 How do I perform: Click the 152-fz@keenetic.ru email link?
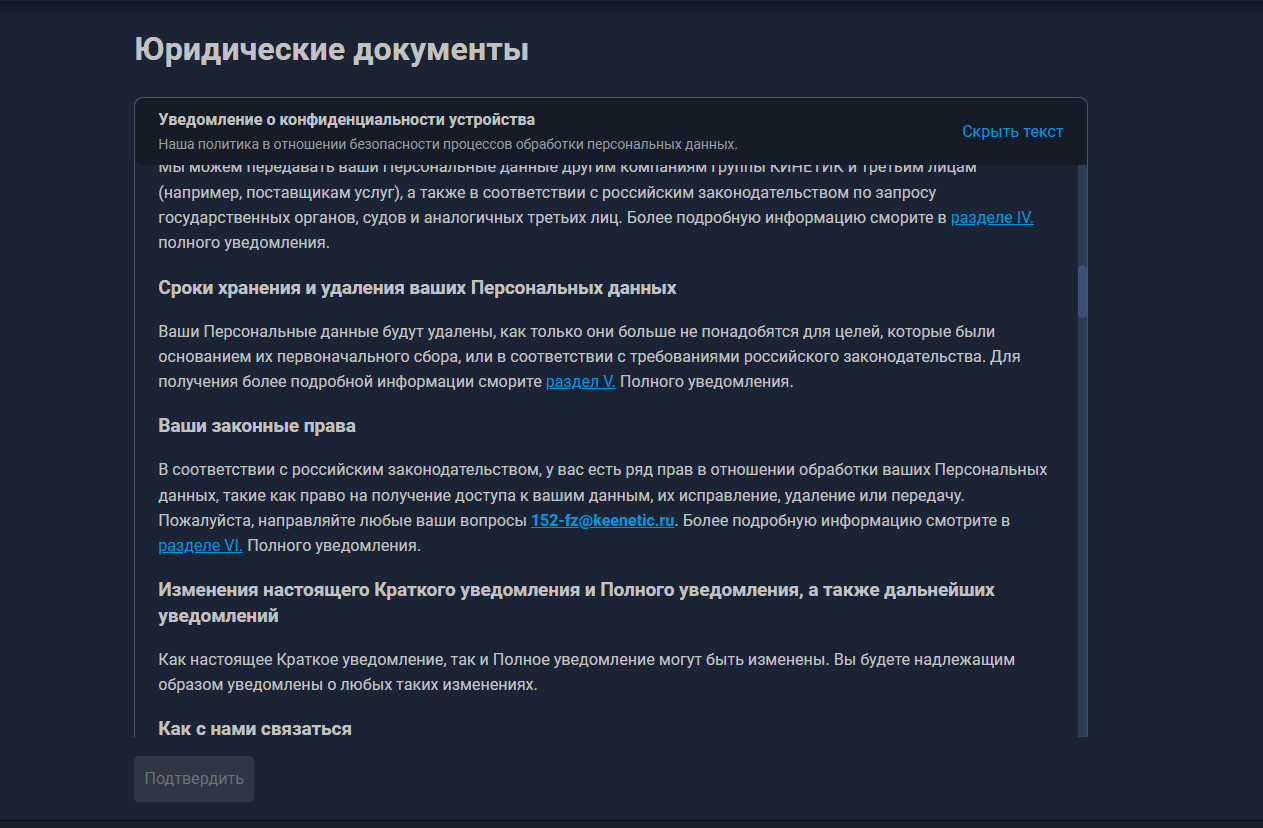[602, 521]
